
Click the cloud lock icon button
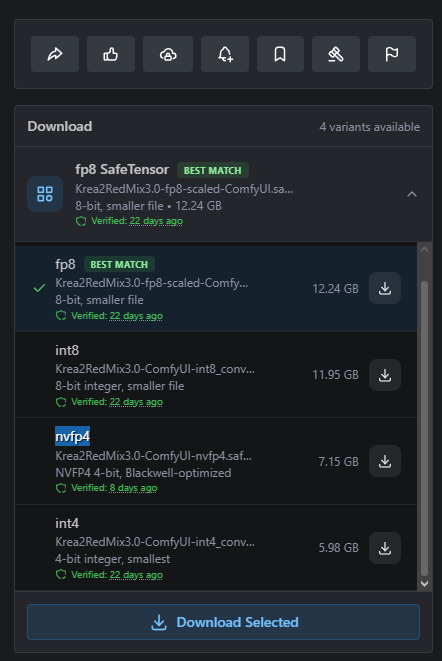168,54
